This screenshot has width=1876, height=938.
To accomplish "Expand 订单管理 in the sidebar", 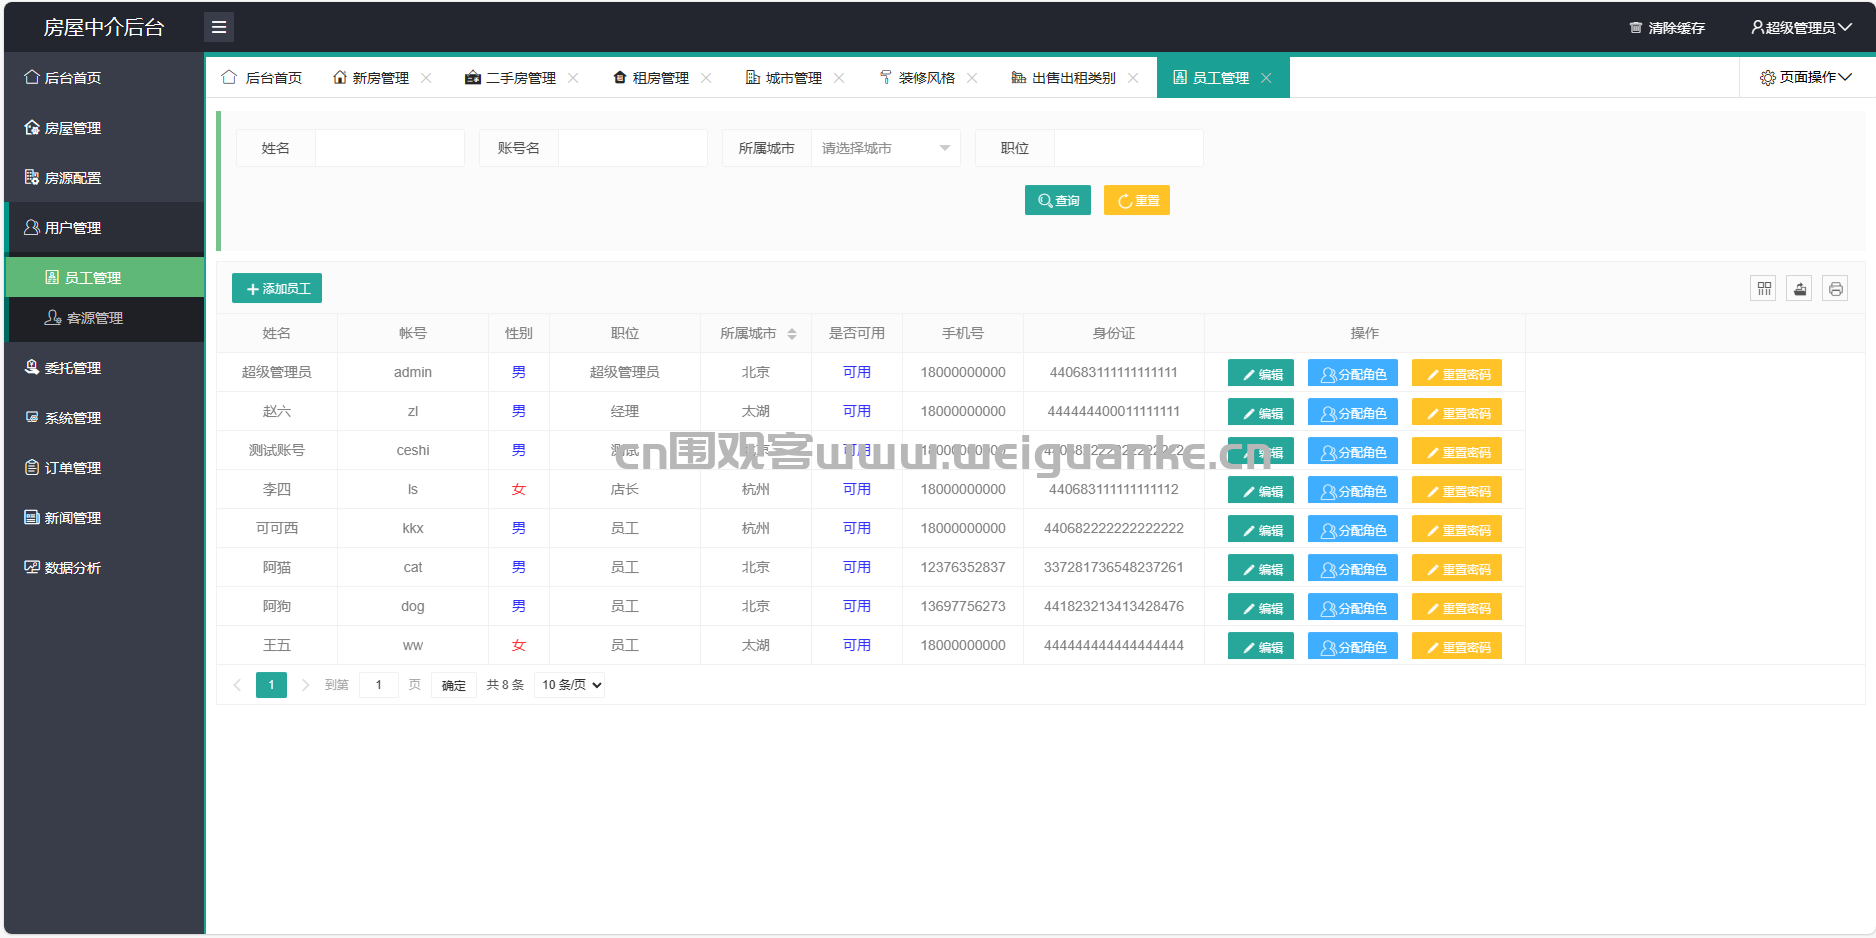I will pos(105,468).
